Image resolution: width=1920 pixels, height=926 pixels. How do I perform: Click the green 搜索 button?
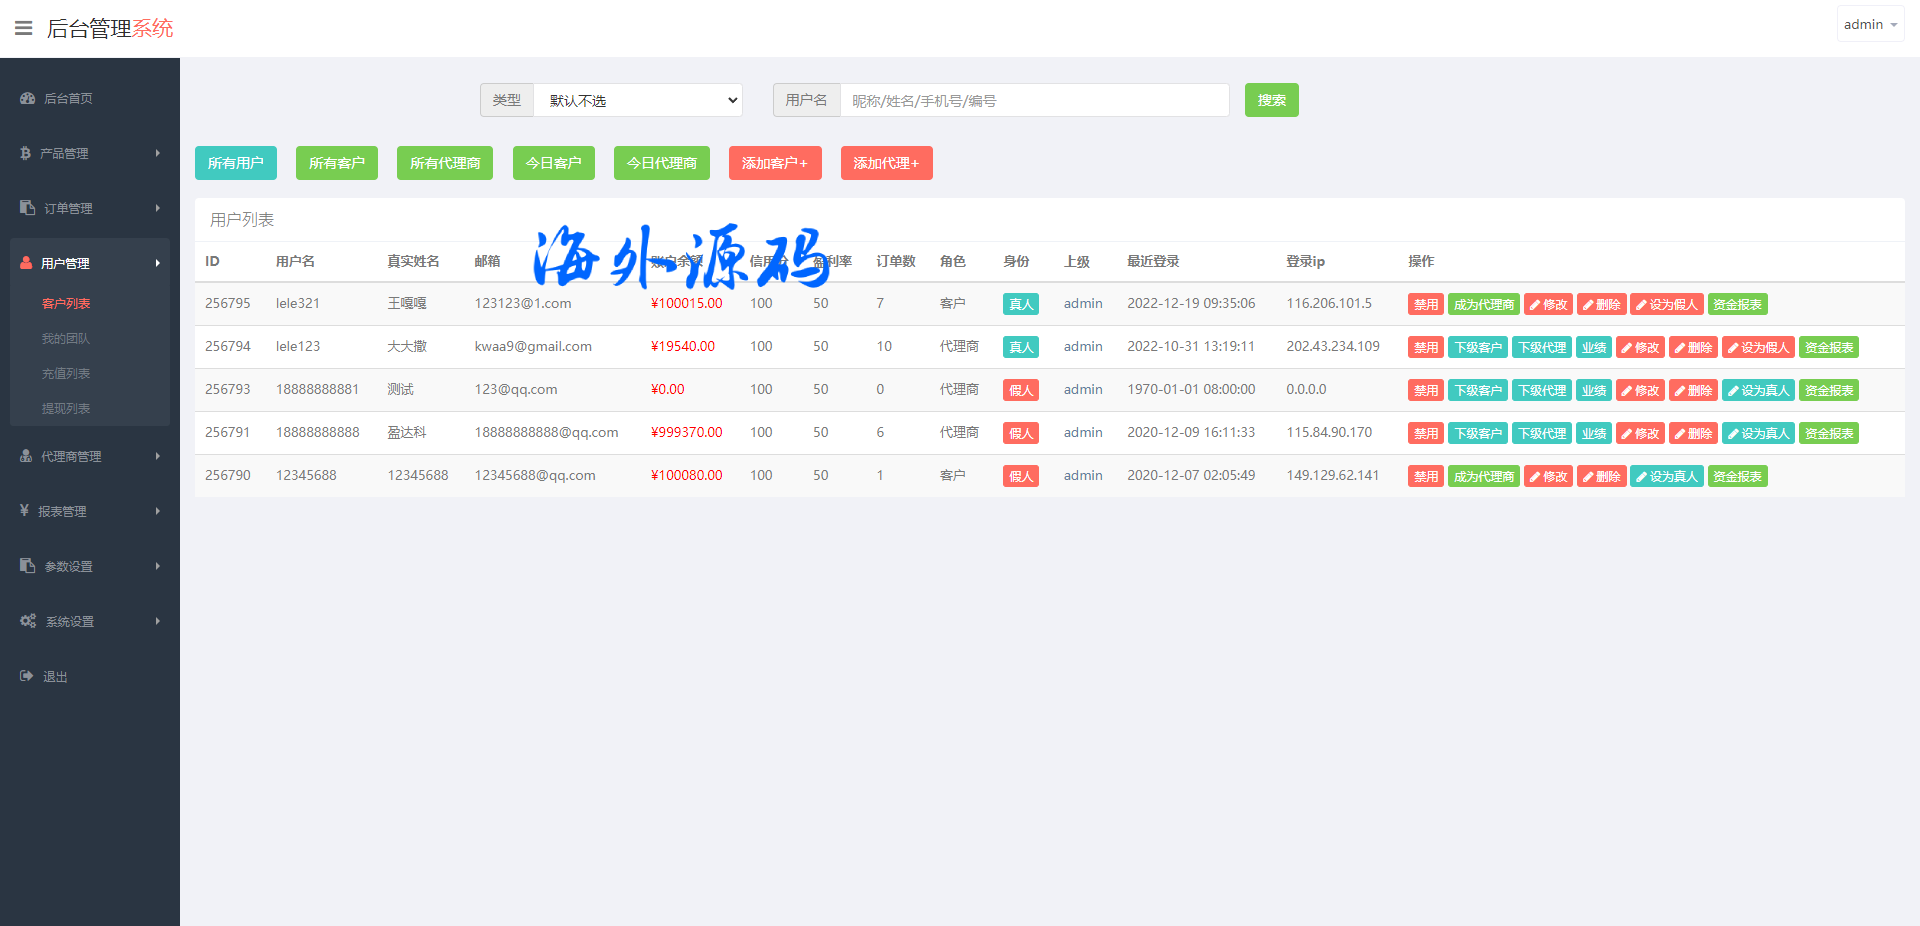tap(1271, 100)
